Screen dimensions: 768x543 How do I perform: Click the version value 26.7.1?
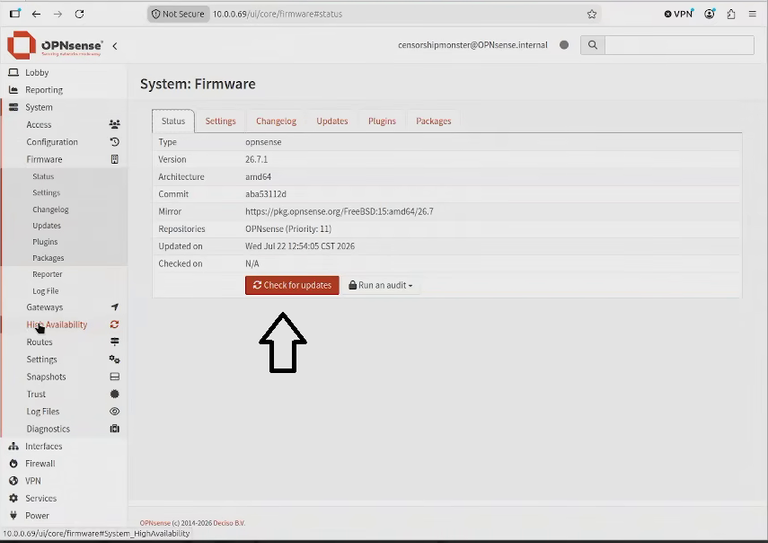[x=256, y=160]
